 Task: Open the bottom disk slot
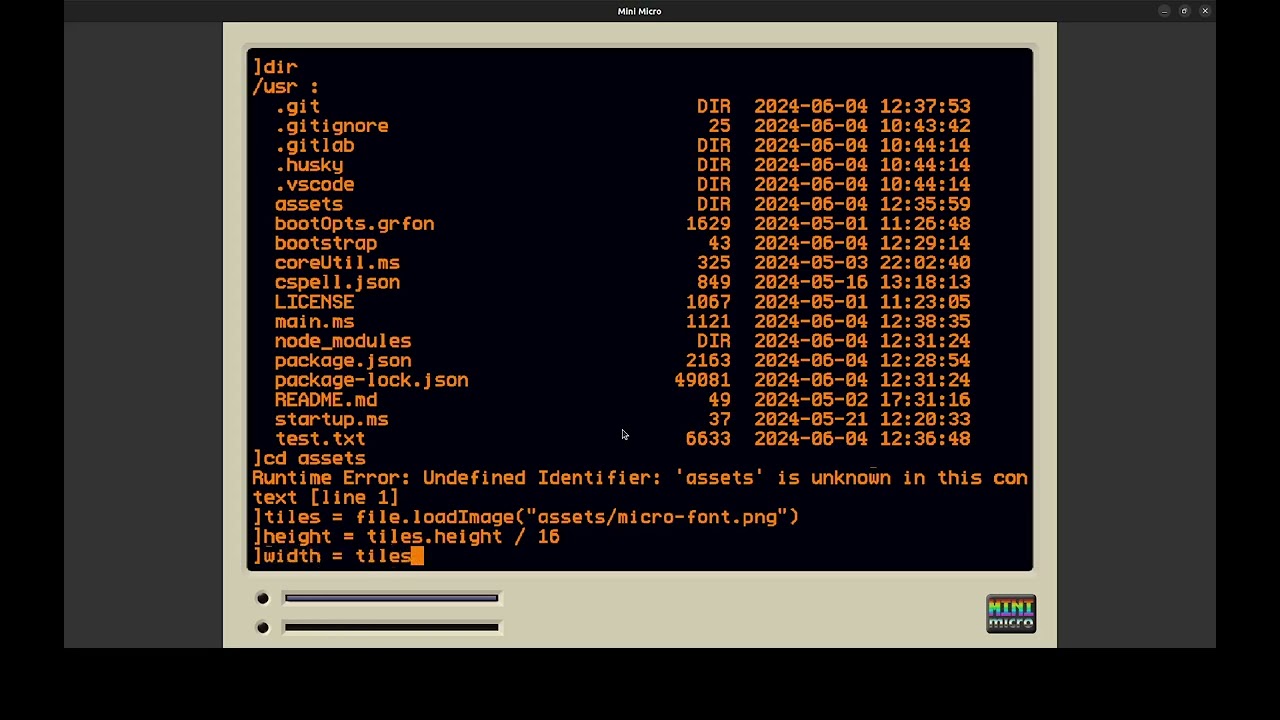tap(391, 627)
